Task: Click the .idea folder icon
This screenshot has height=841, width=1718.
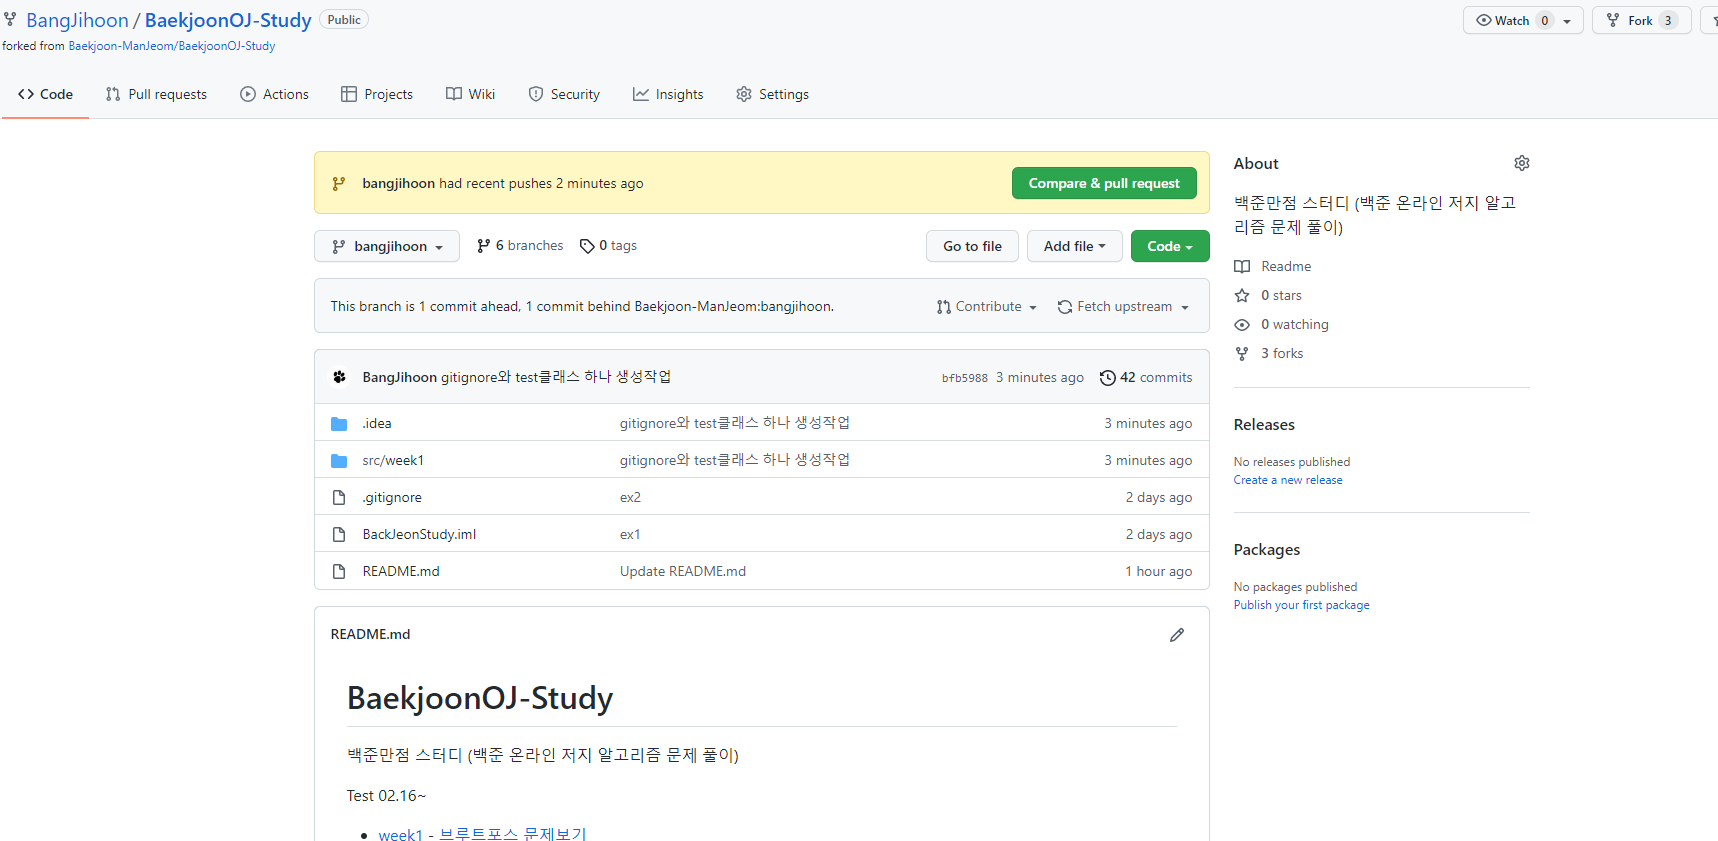Action: [x=339, y=424]
